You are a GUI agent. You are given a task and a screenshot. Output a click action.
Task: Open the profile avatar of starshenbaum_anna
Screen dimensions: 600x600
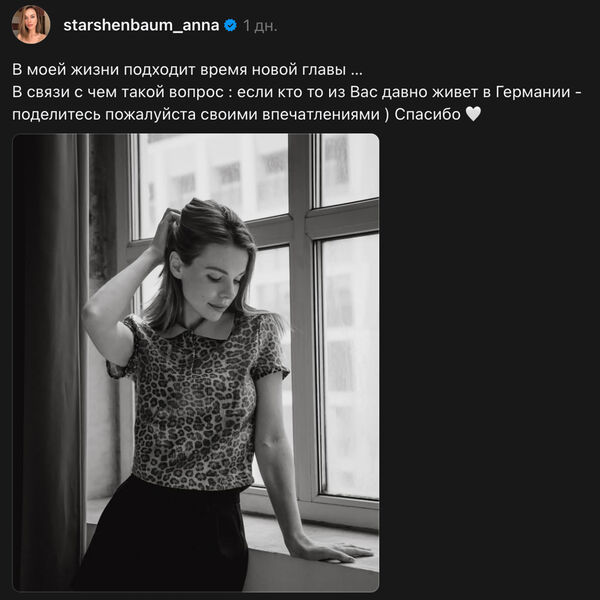[x=31, y=25]
